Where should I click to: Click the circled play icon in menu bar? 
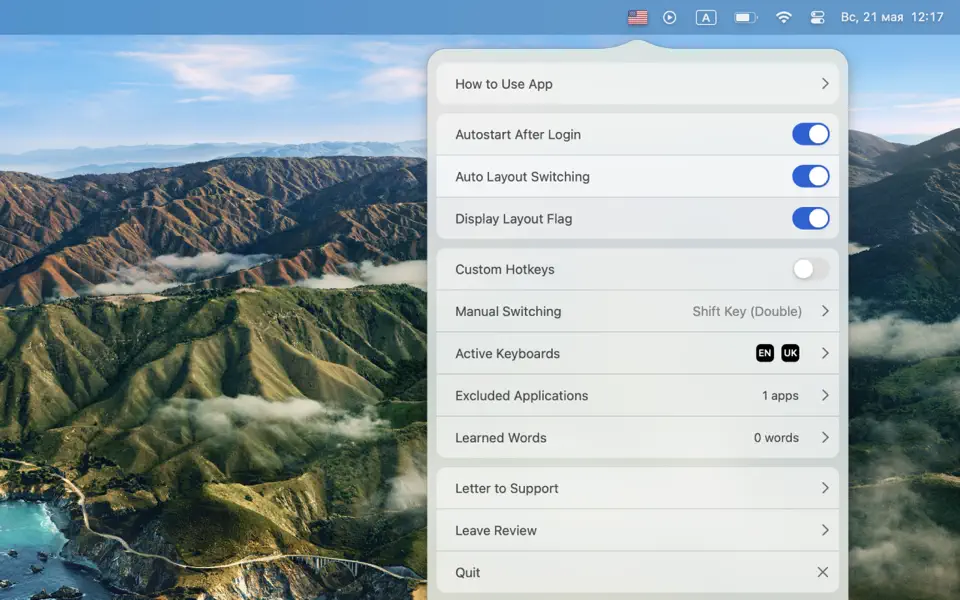coord(670,16)
